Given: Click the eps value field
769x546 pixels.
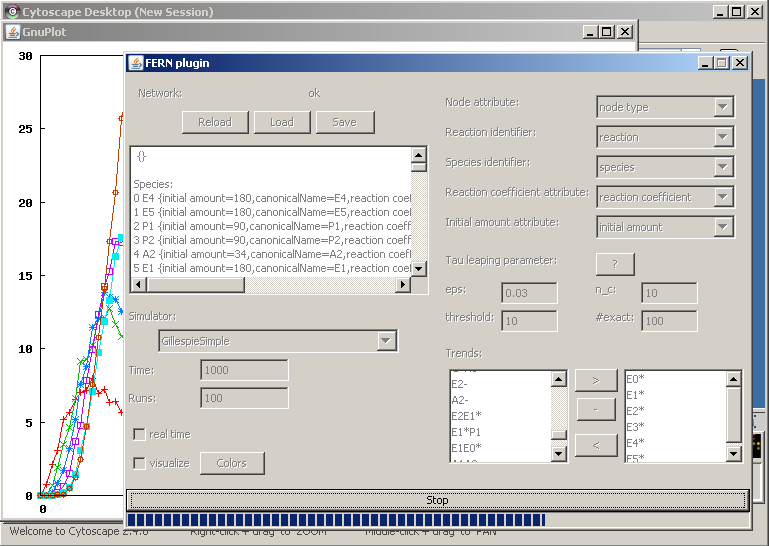Looking at the screenshot, I should coord(529,293).
